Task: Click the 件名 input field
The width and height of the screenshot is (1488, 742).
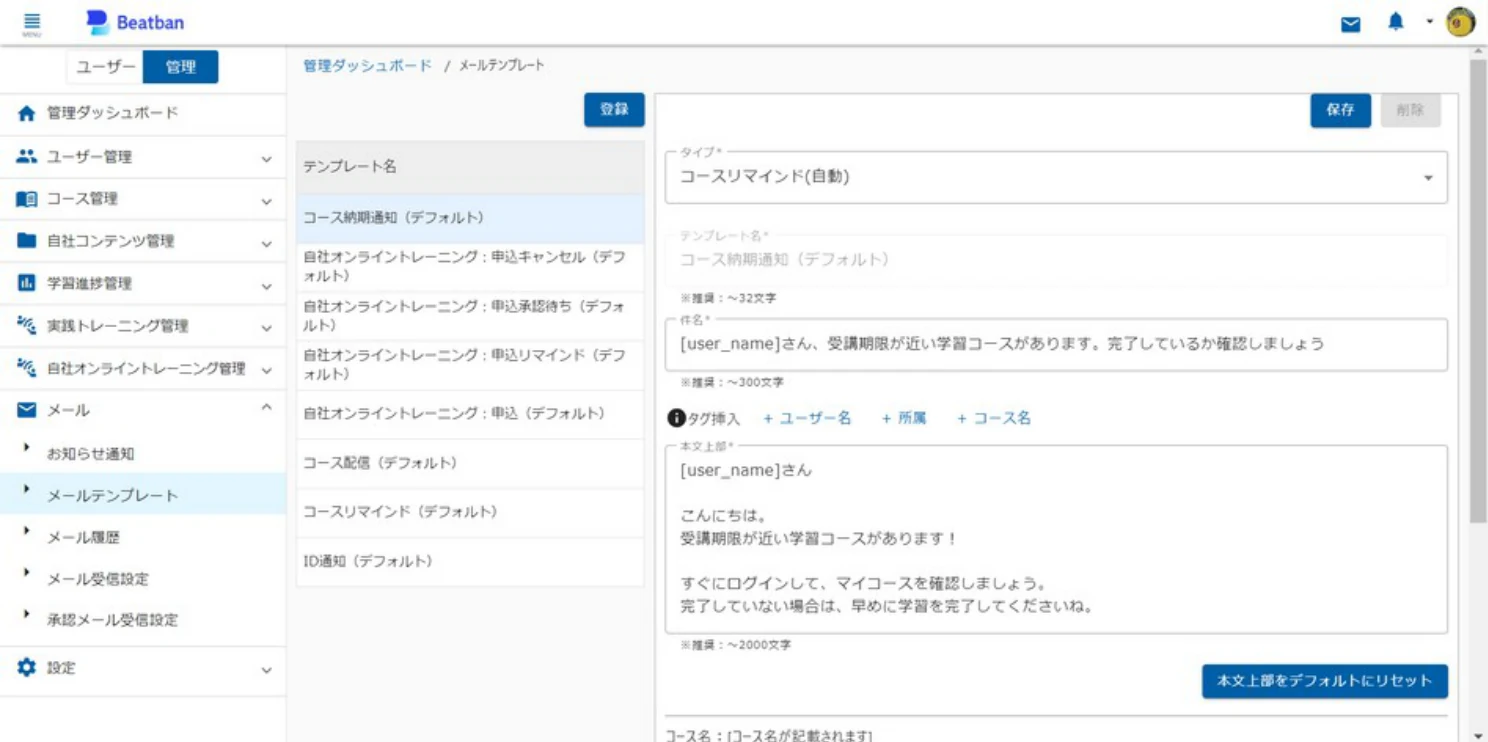Action: point(1056,345)
